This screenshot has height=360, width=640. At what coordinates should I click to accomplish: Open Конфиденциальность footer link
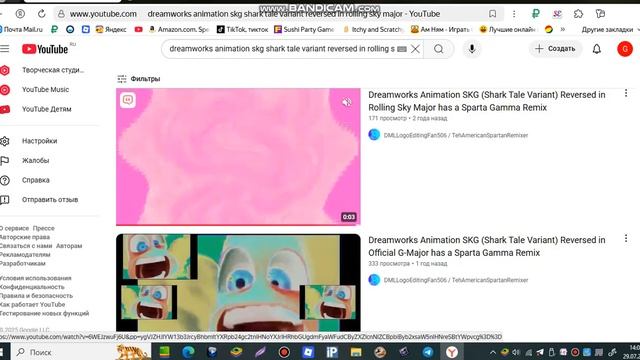click(32, 287)
